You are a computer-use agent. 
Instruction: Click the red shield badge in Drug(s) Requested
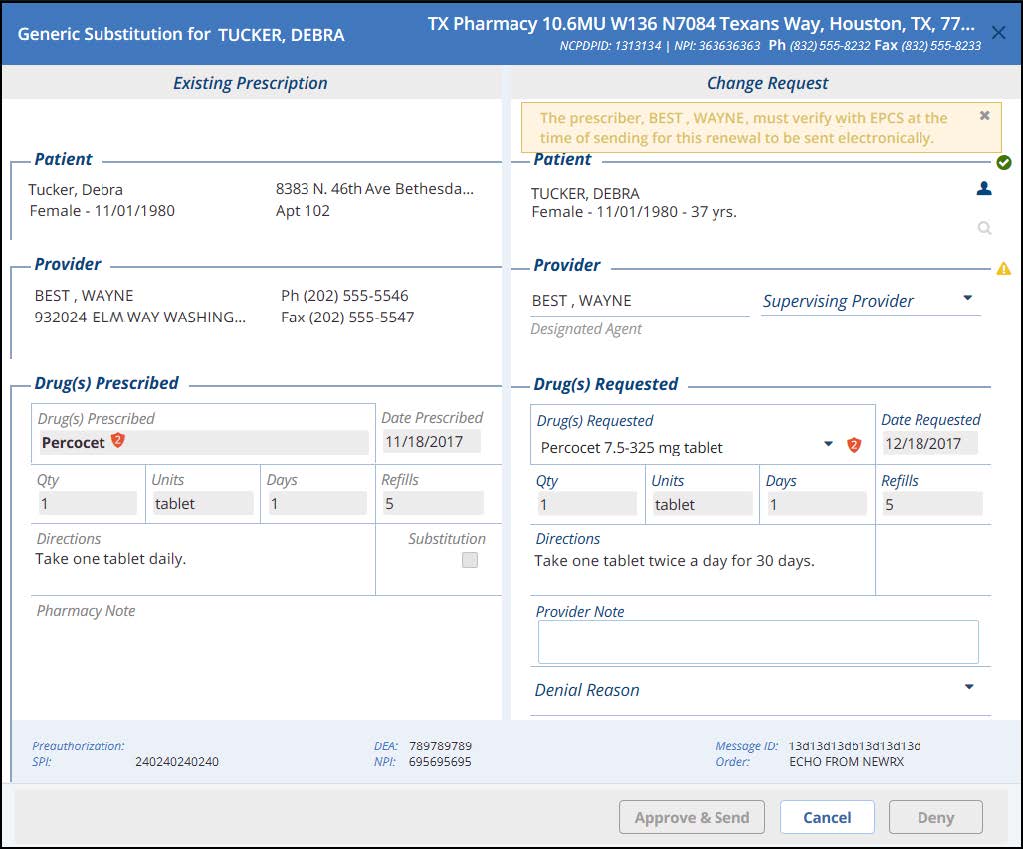point(854,445)
